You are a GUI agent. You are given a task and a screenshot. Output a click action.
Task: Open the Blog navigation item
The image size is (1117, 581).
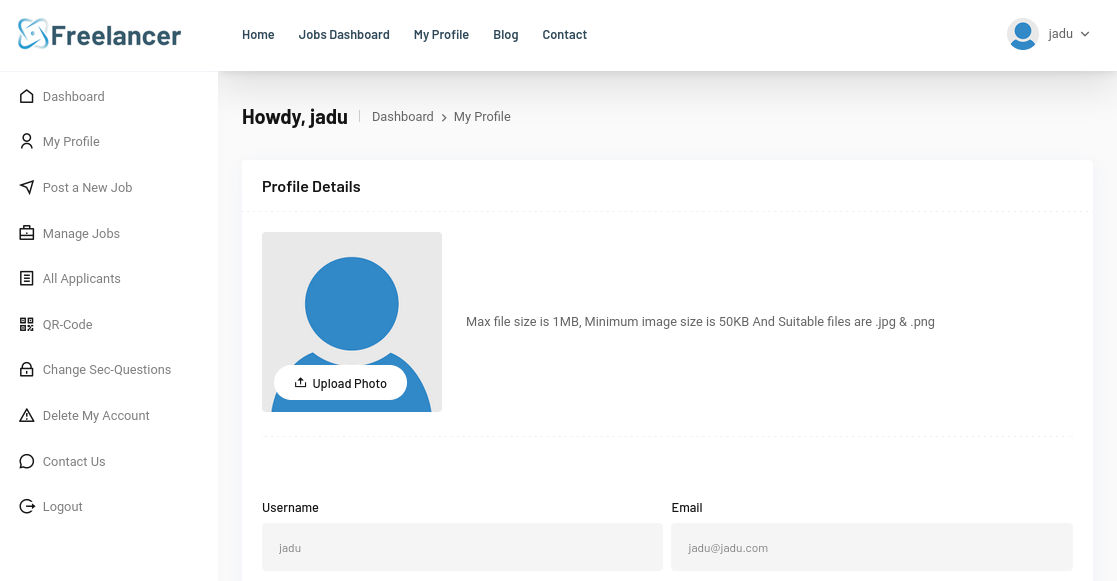click(506, 35)
